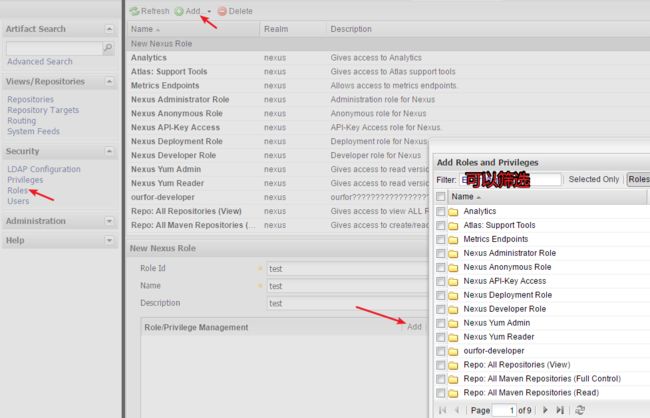This screenshot has width=650, height=418.
Task: Check Repo: All Repositories (View) checkbox
Action: click(x=441, y=365)
